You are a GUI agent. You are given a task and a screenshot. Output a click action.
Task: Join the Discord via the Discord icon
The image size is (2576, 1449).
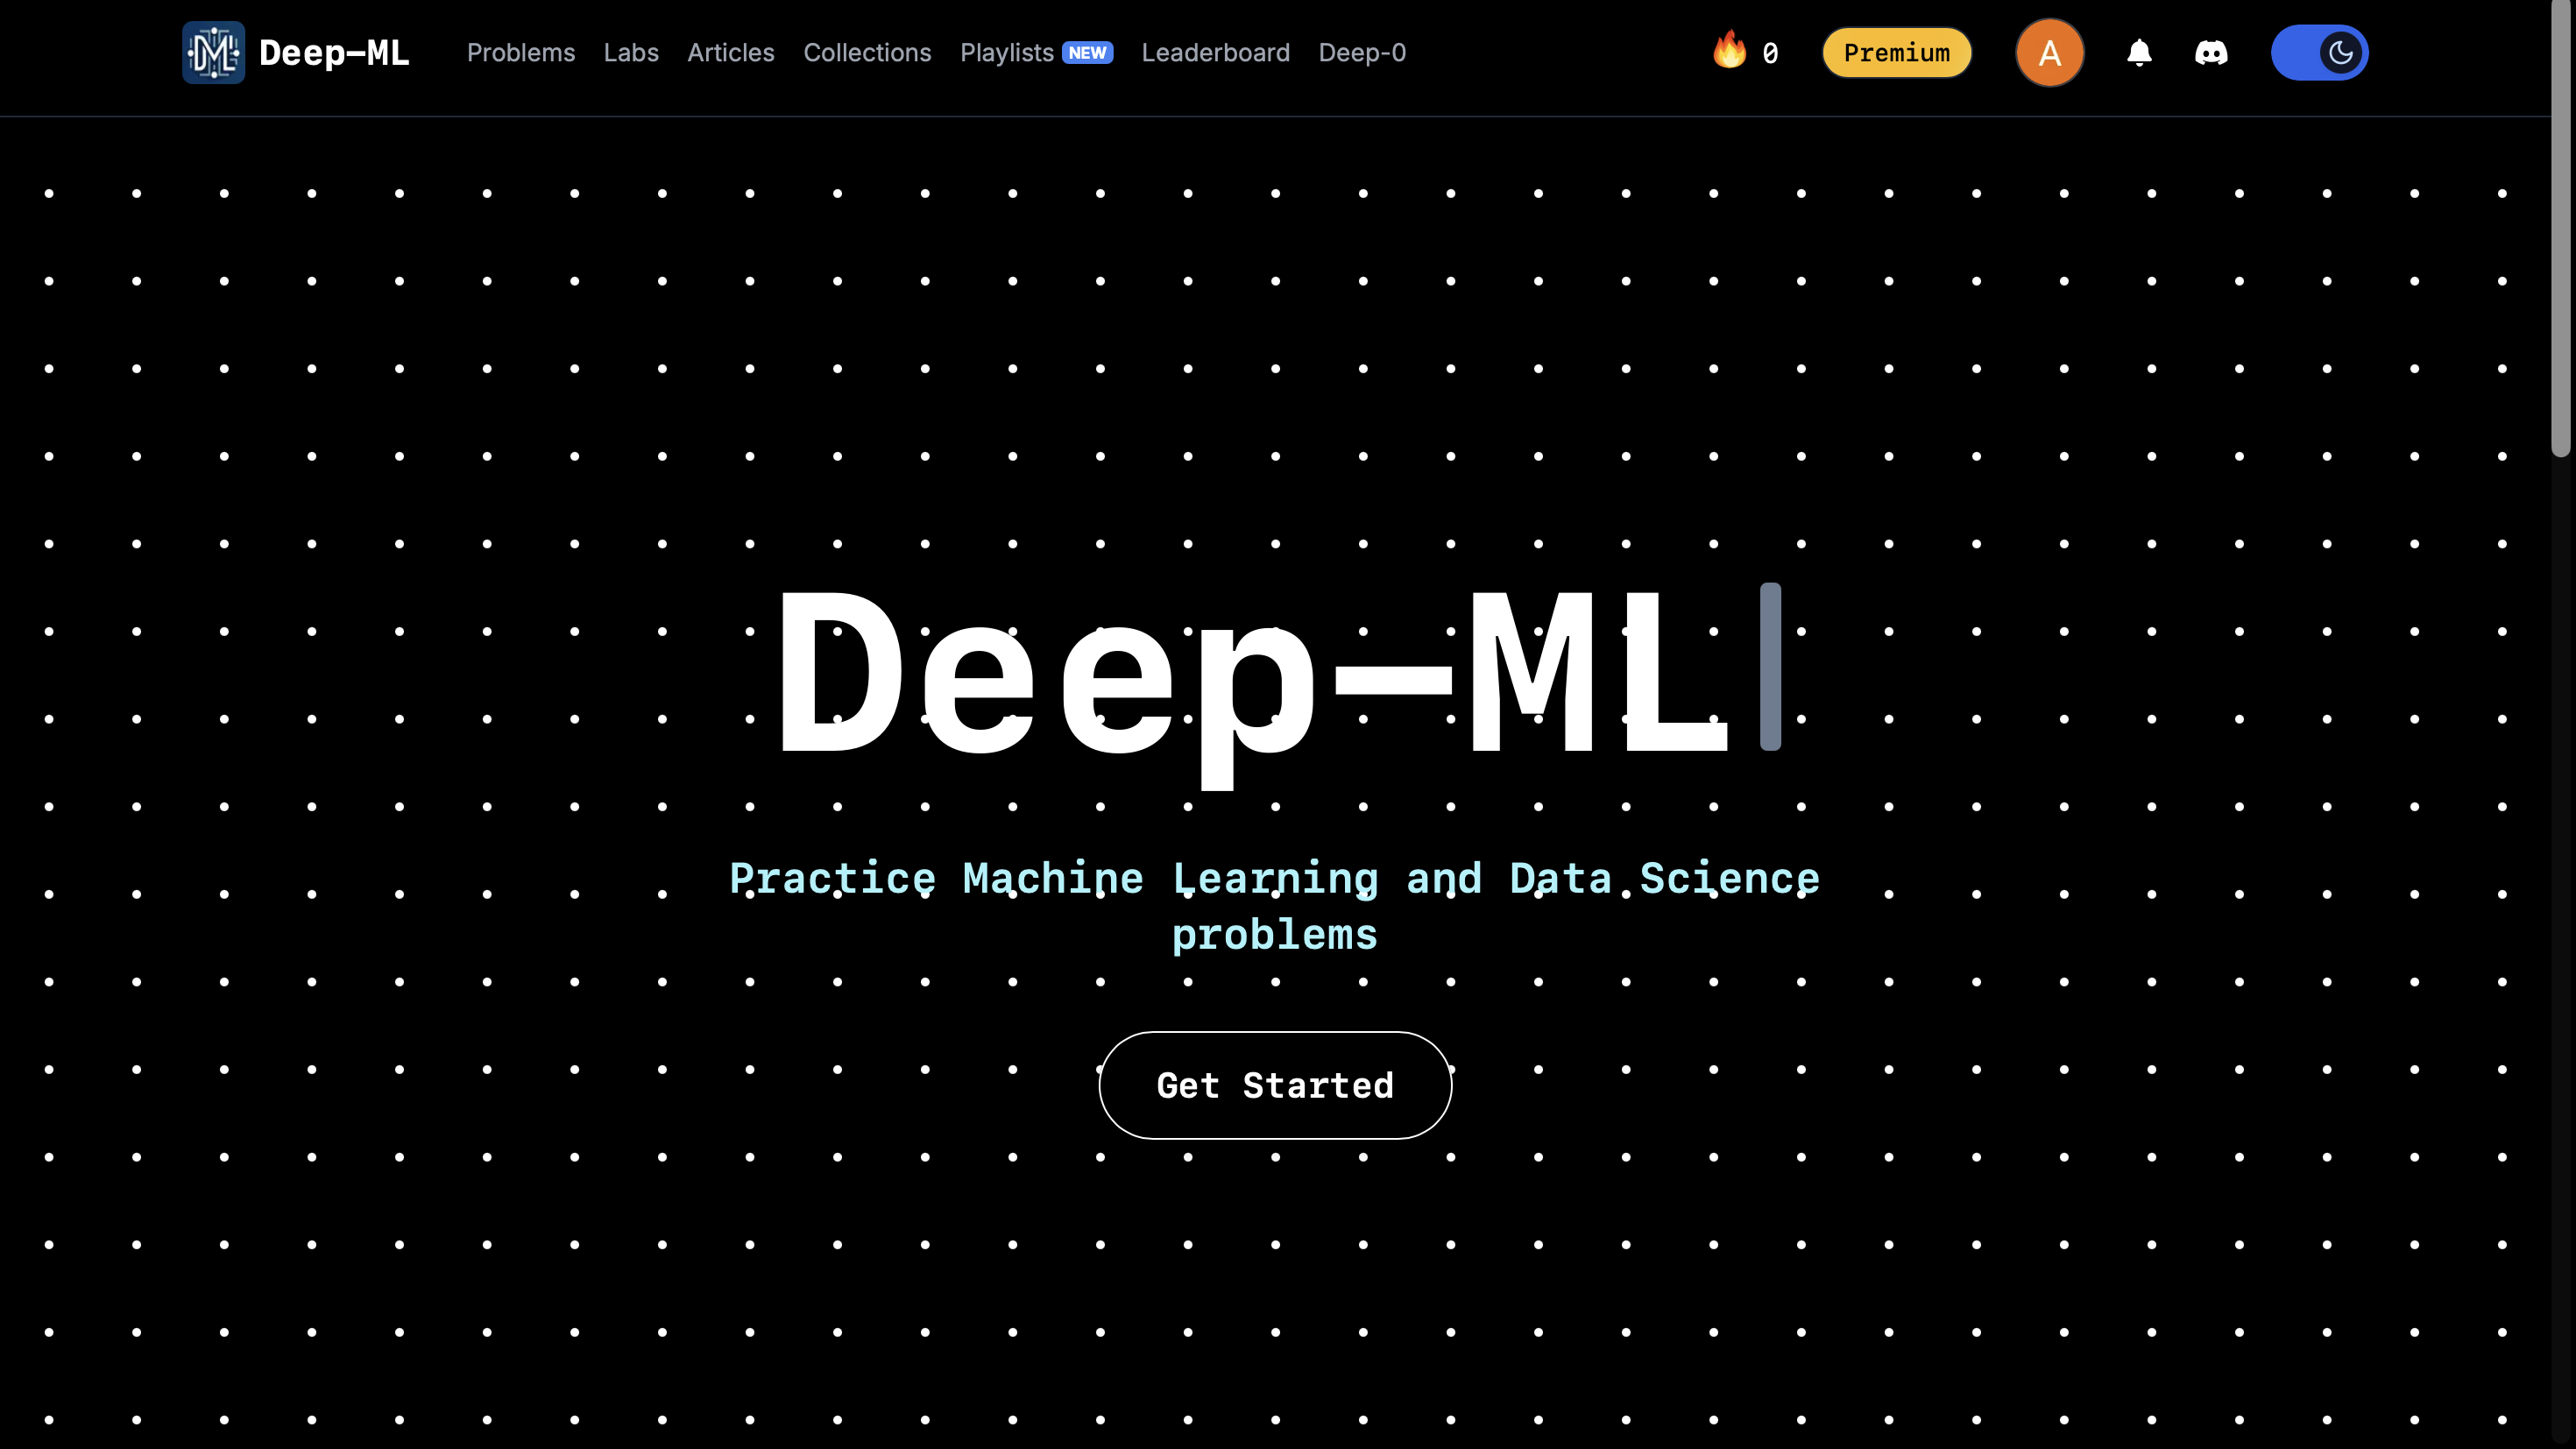click(x=2212, y=52)
